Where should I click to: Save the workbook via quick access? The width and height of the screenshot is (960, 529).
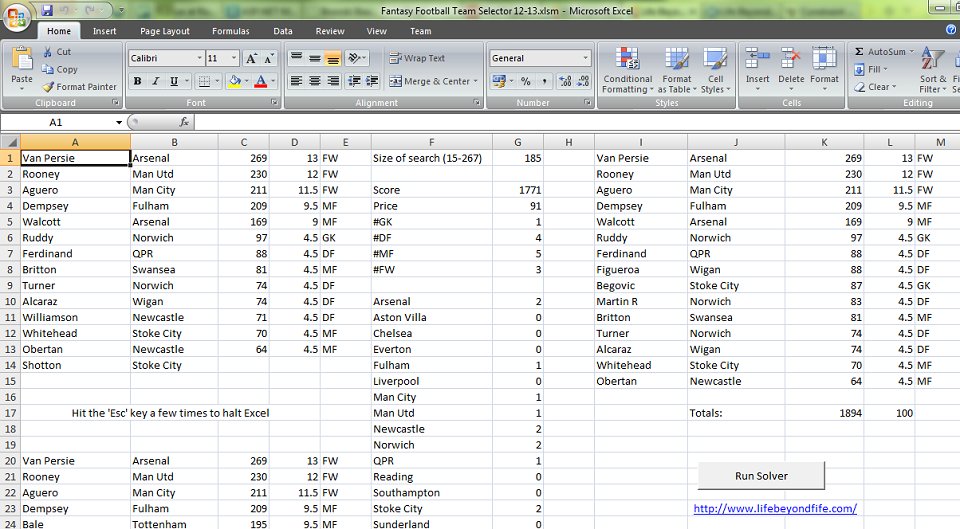coord(47,10)
